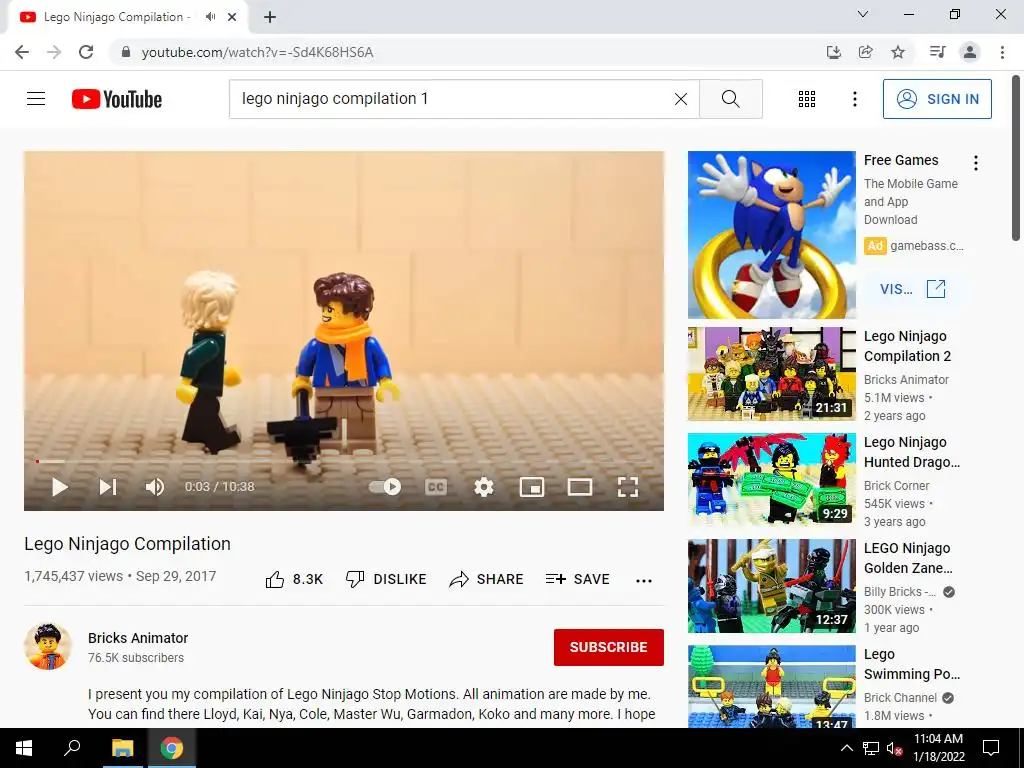Open the media control toolbar icon

coord(937,52)
